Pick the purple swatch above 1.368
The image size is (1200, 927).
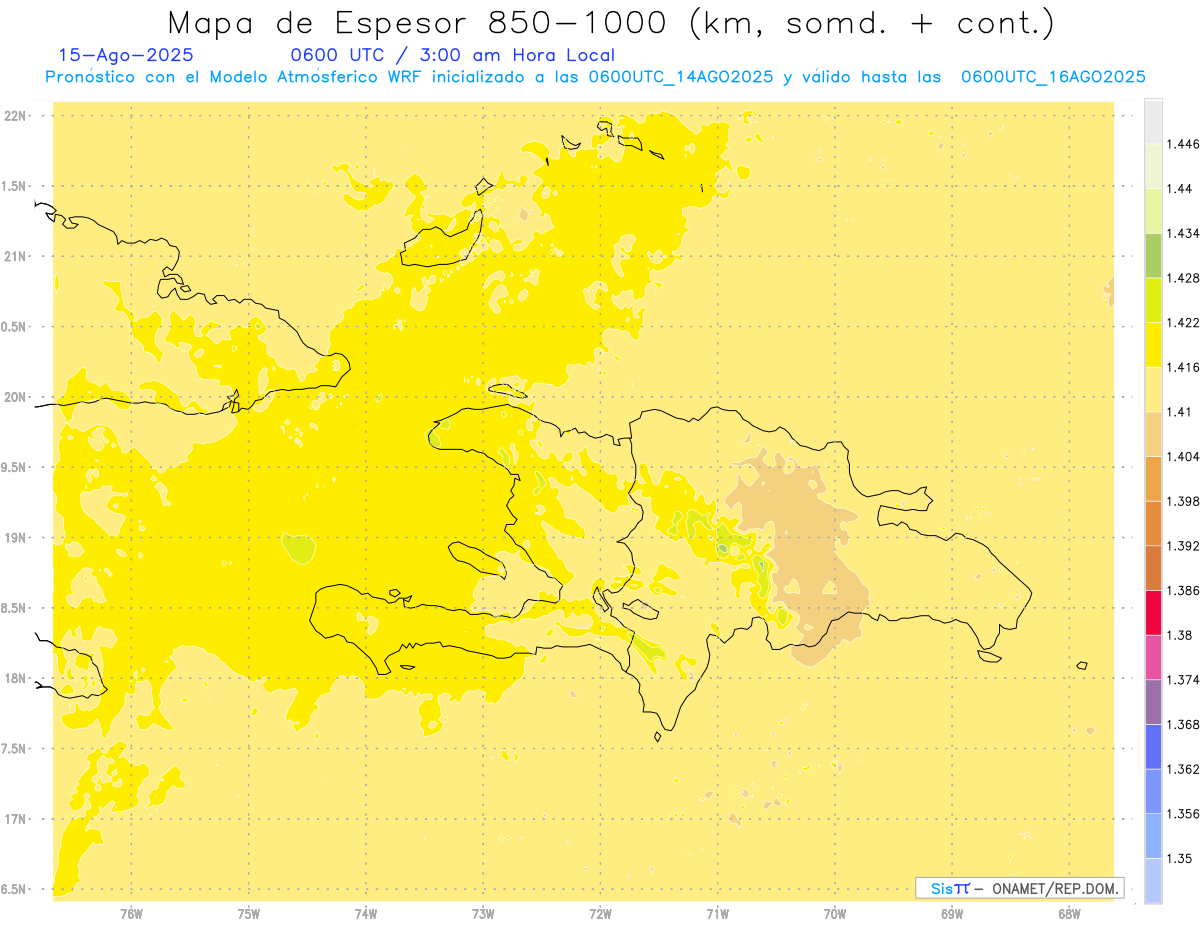[1153, 702]
